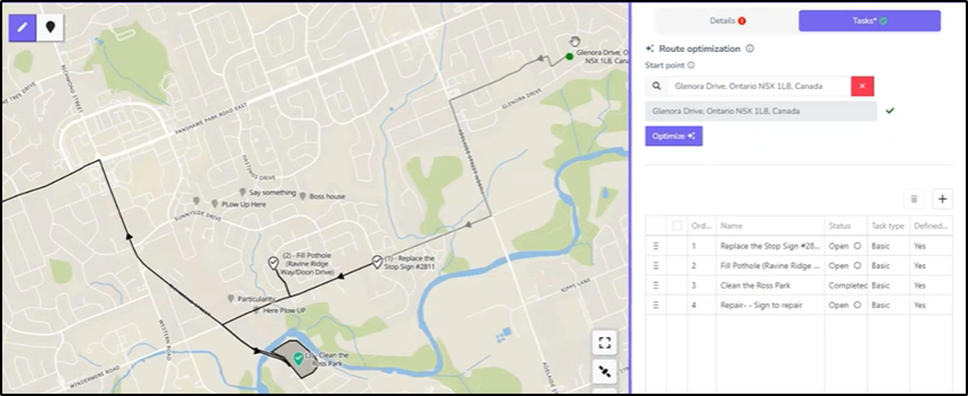Image resolution: width=968 pixels, height=396 pixels.
Task: Click the Start point help icon
Action: (x=691, y=65)
